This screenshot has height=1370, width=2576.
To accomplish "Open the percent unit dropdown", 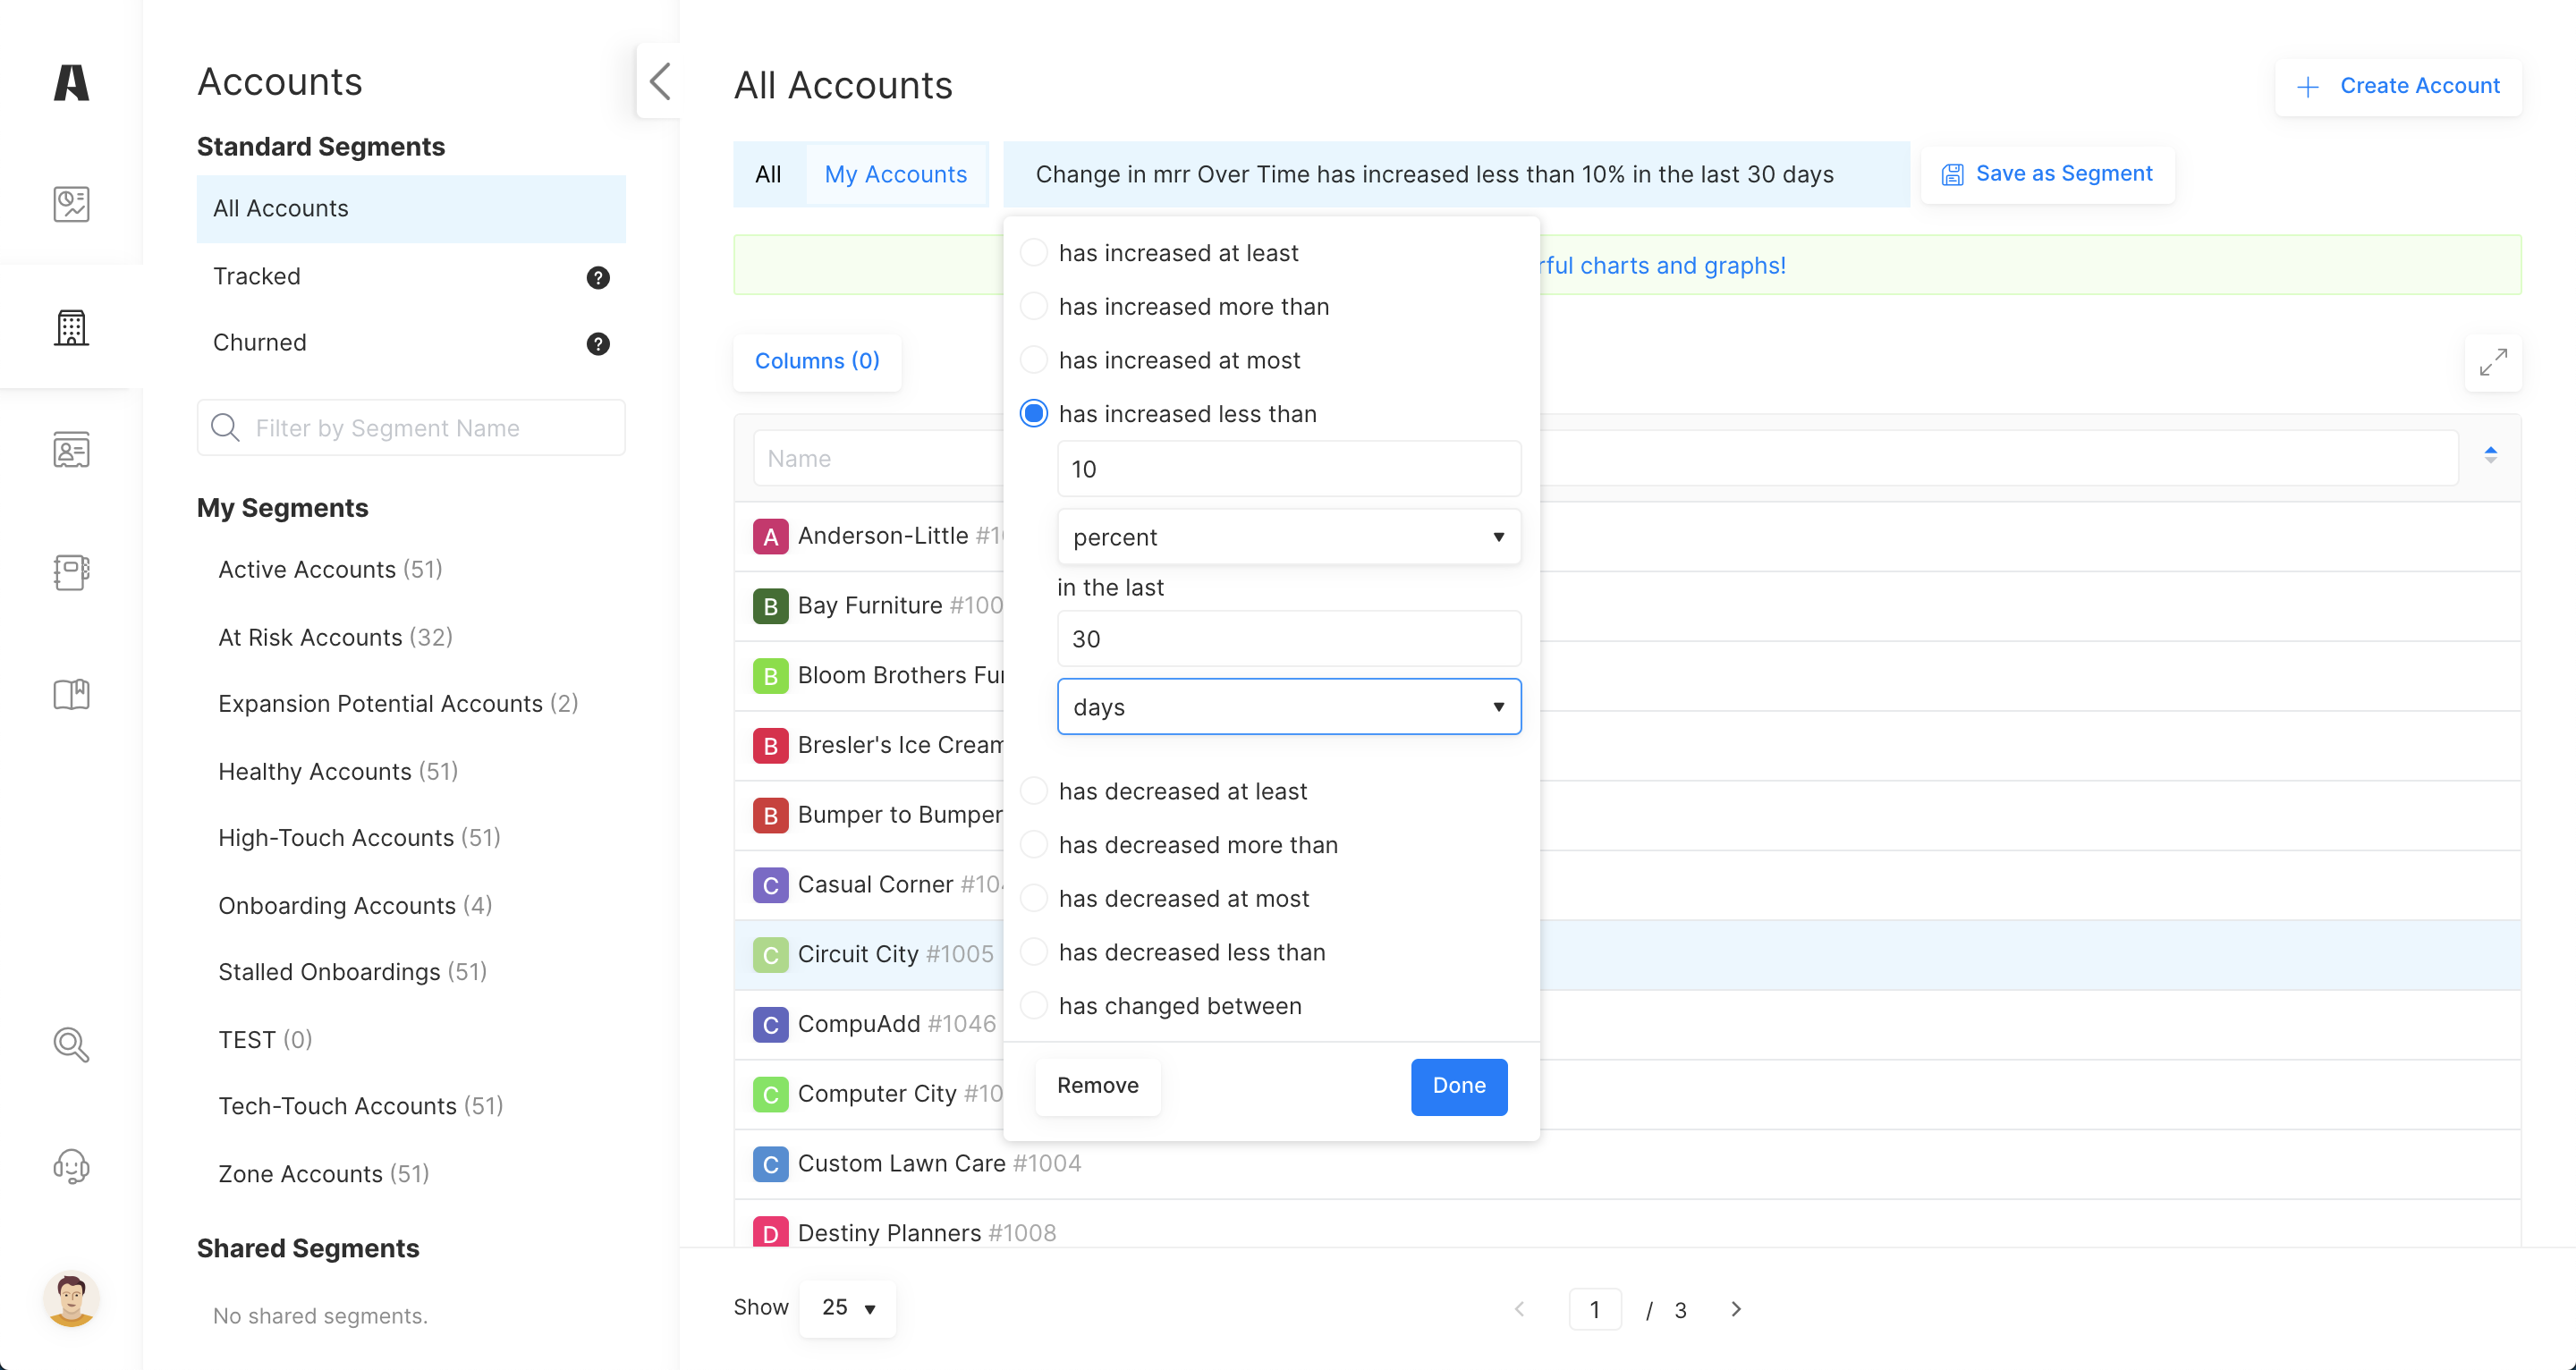I will [1288, 537].
